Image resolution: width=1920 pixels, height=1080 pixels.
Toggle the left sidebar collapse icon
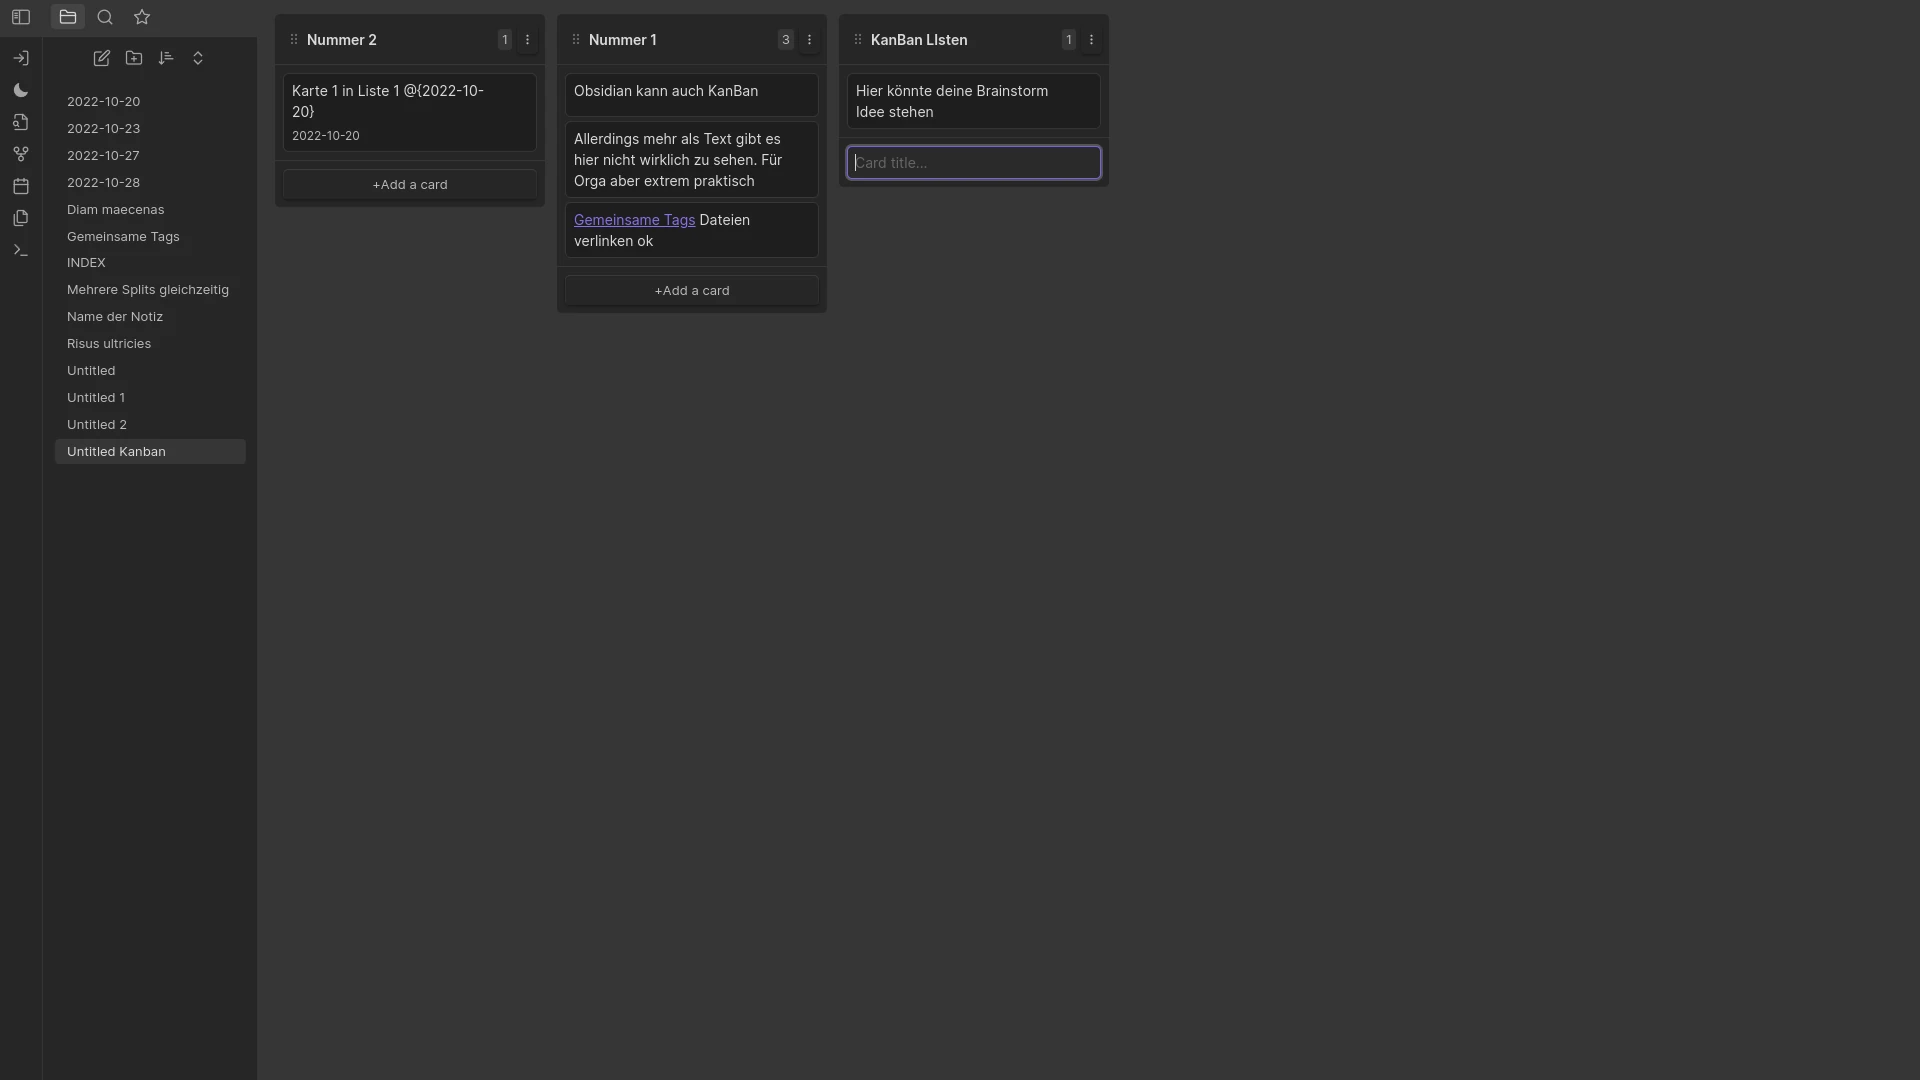point(21,17)
